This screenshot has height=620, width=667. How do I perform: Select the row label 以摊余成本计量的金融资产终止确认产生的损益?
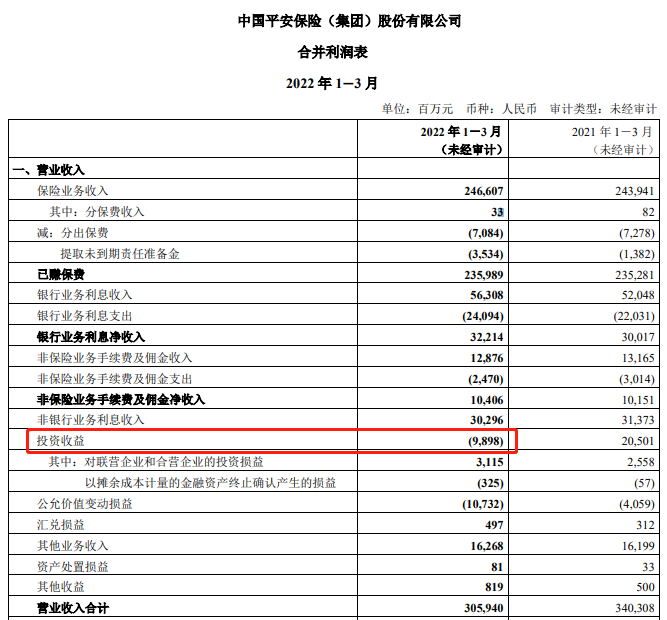click(x=211, y=483)
